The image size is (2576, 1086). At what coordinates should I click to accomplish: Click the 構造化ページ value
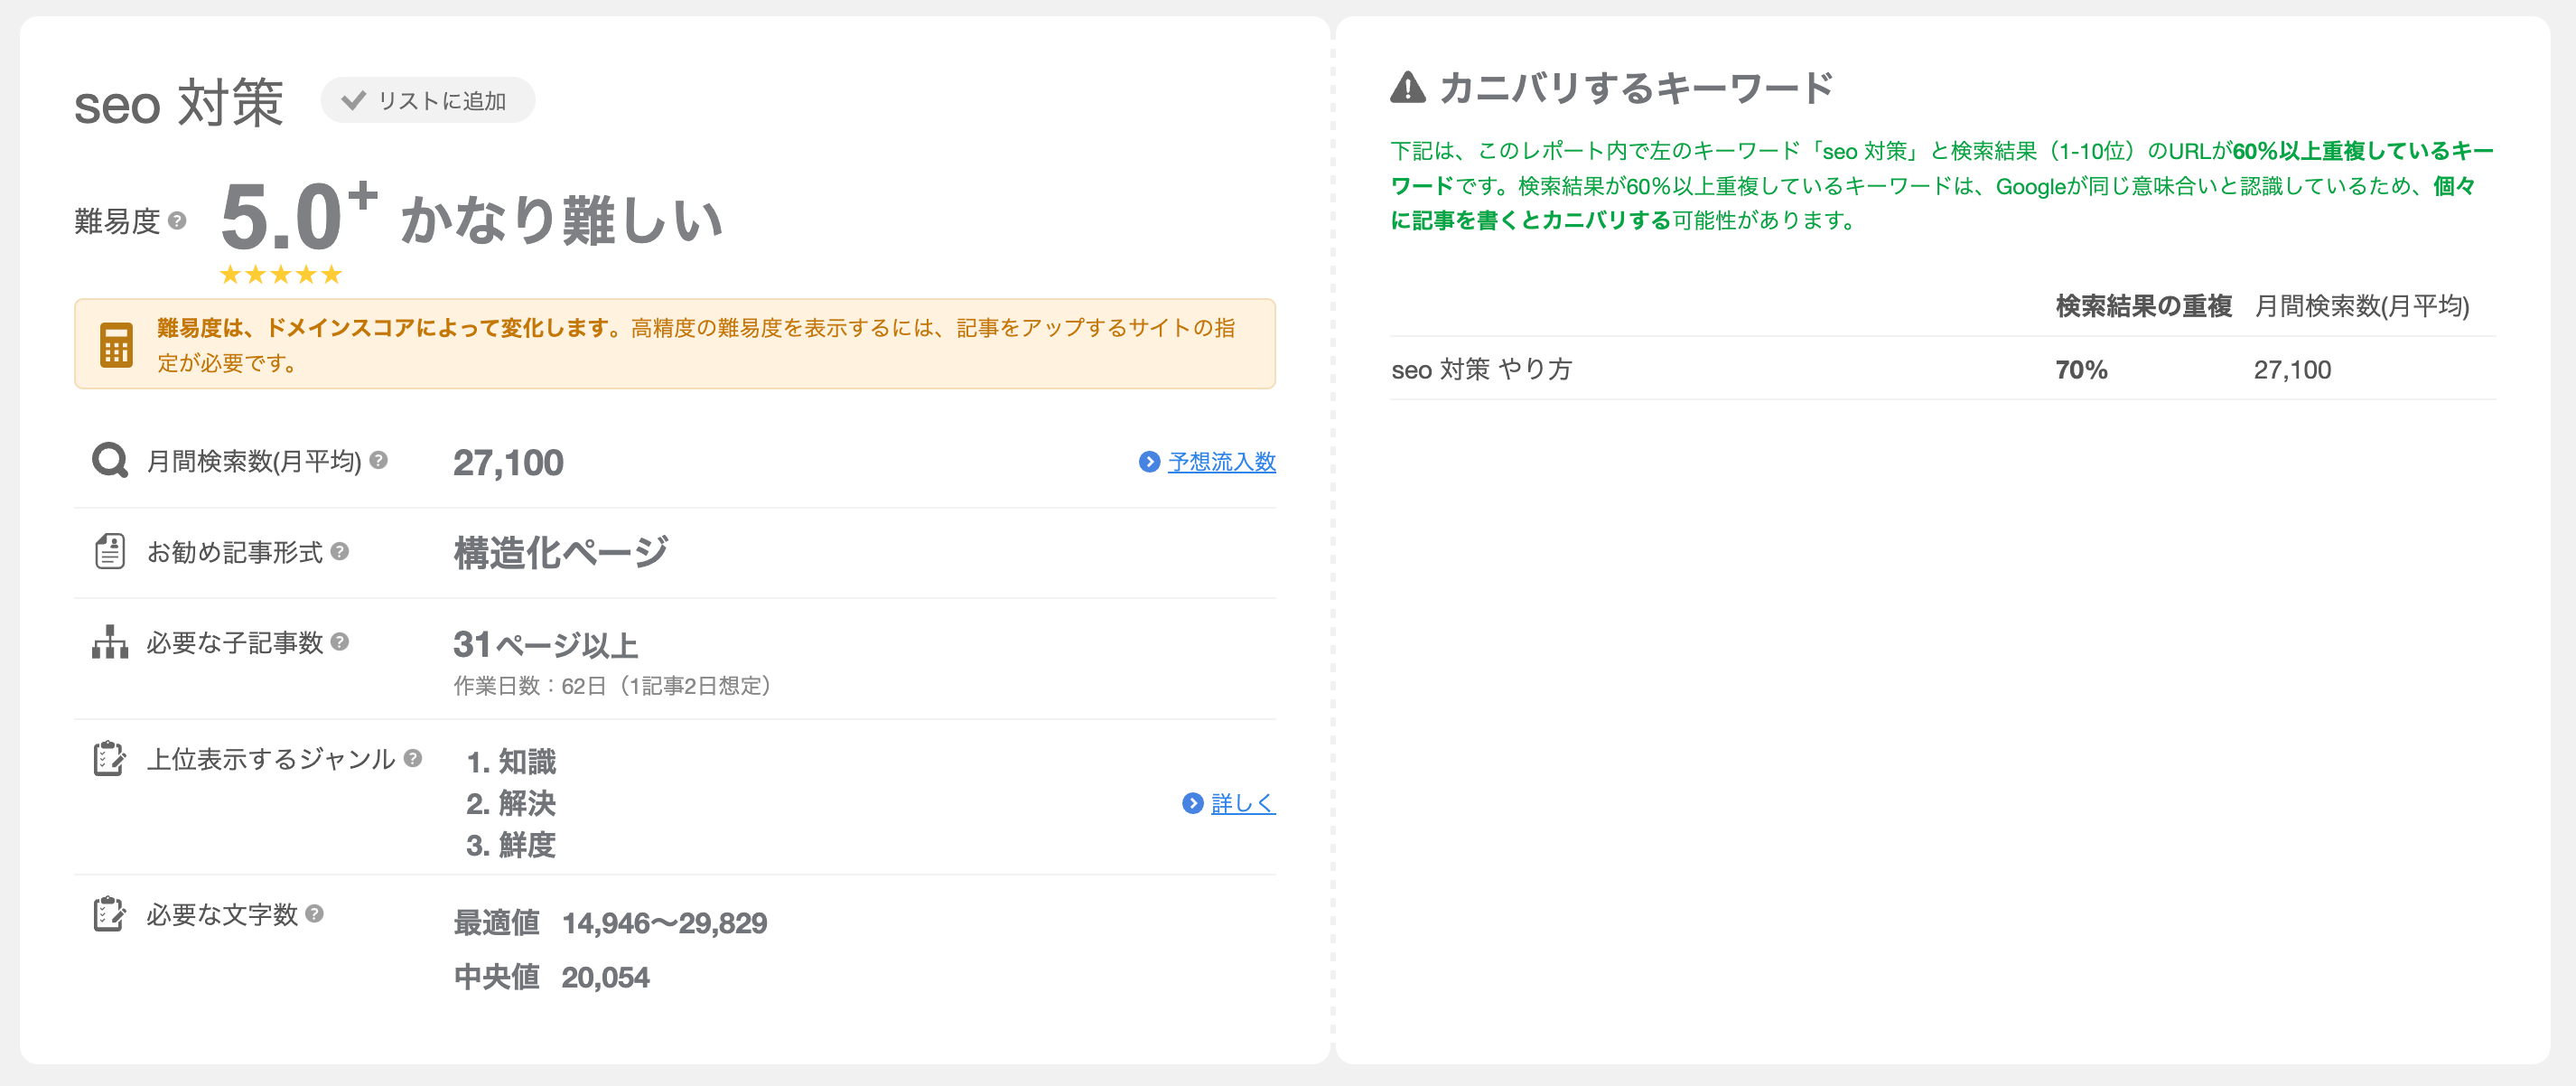pos(561,552)
